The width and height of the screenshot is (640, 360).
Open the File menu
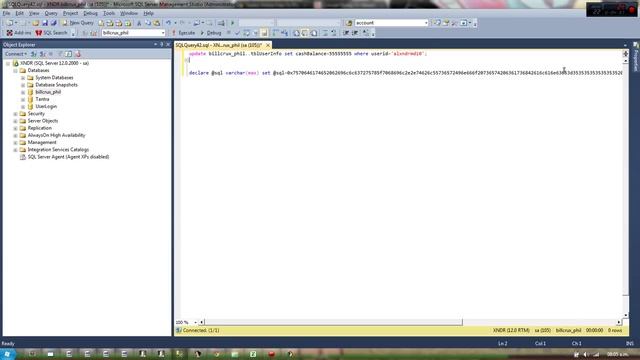[6, 13]
